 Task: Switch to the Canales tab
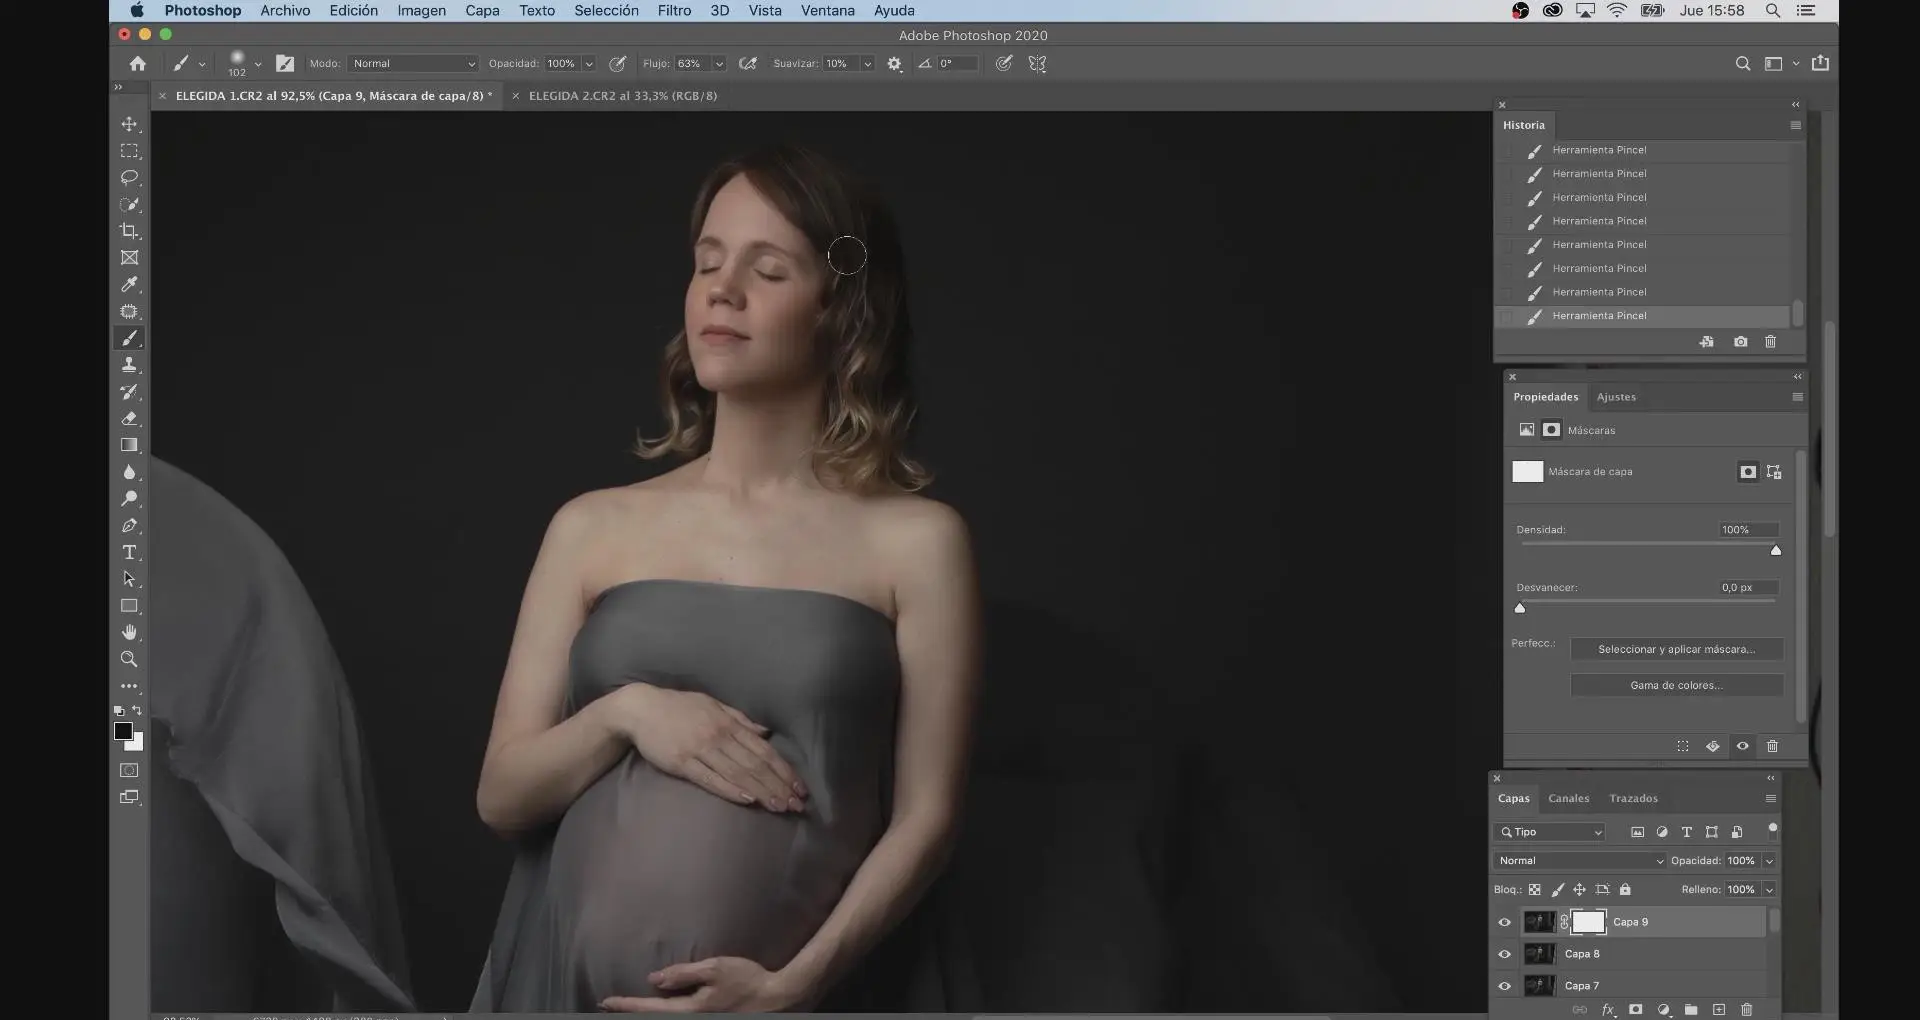[1568, 799]
